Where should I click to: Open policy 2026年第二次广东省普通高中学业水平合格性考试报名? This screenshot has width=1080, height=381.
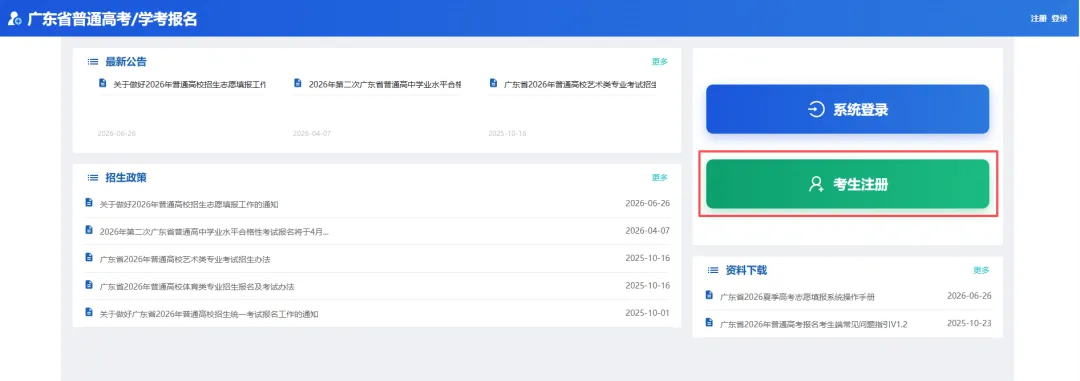pyautogui.click(x=214, y=231)
